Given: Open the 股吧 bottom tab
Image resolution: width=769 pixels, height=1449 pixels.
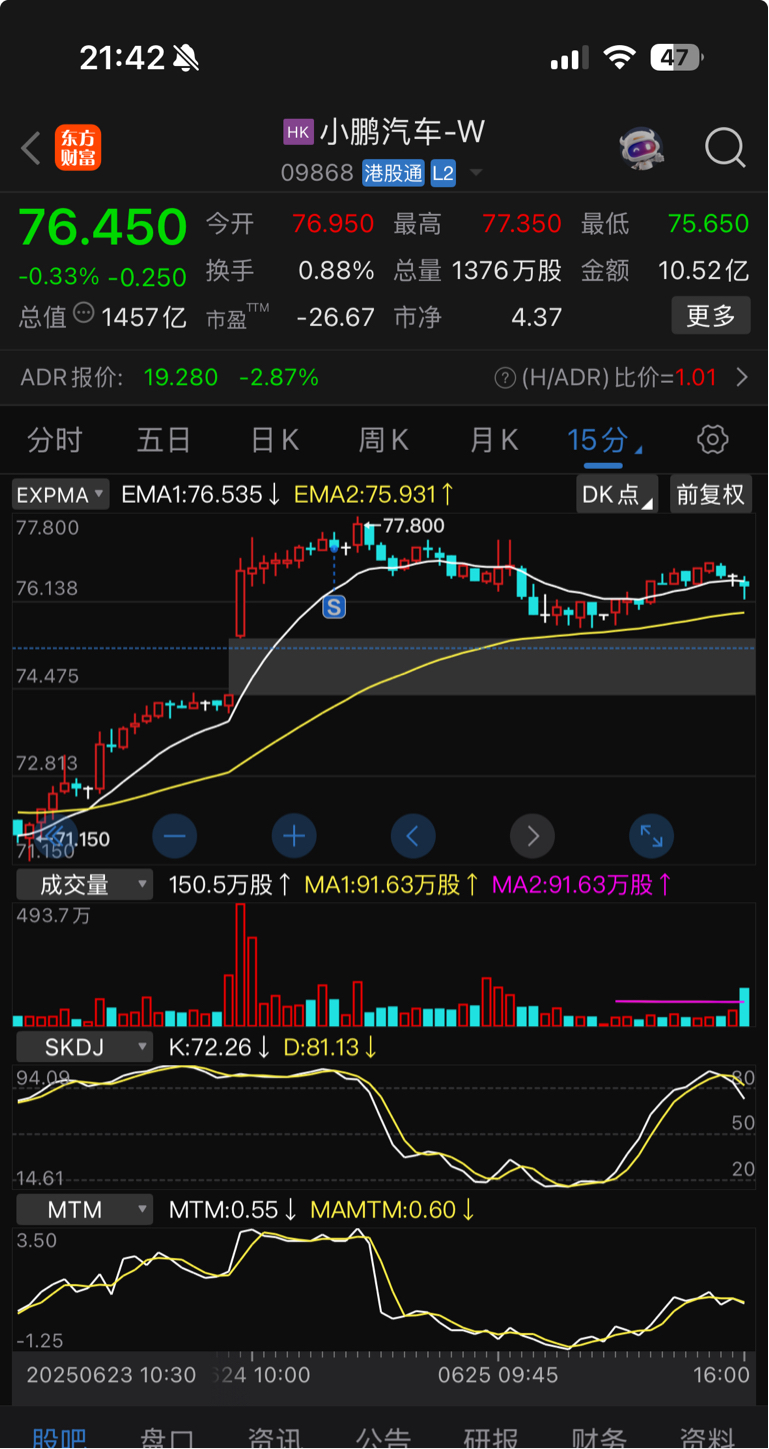Looking at the screenshot, I should pyautogui.click(x=60, y=1437).
